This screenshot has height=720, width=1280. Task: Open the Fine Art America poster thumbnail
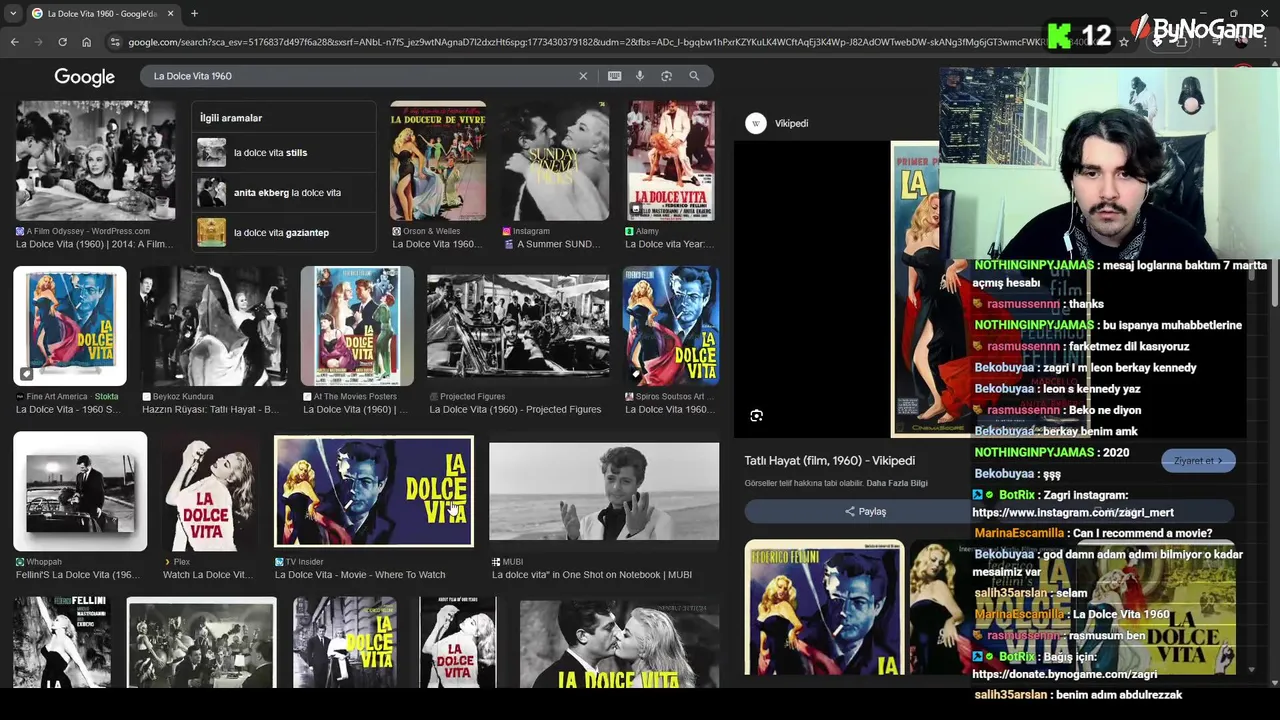click(70, 325)
